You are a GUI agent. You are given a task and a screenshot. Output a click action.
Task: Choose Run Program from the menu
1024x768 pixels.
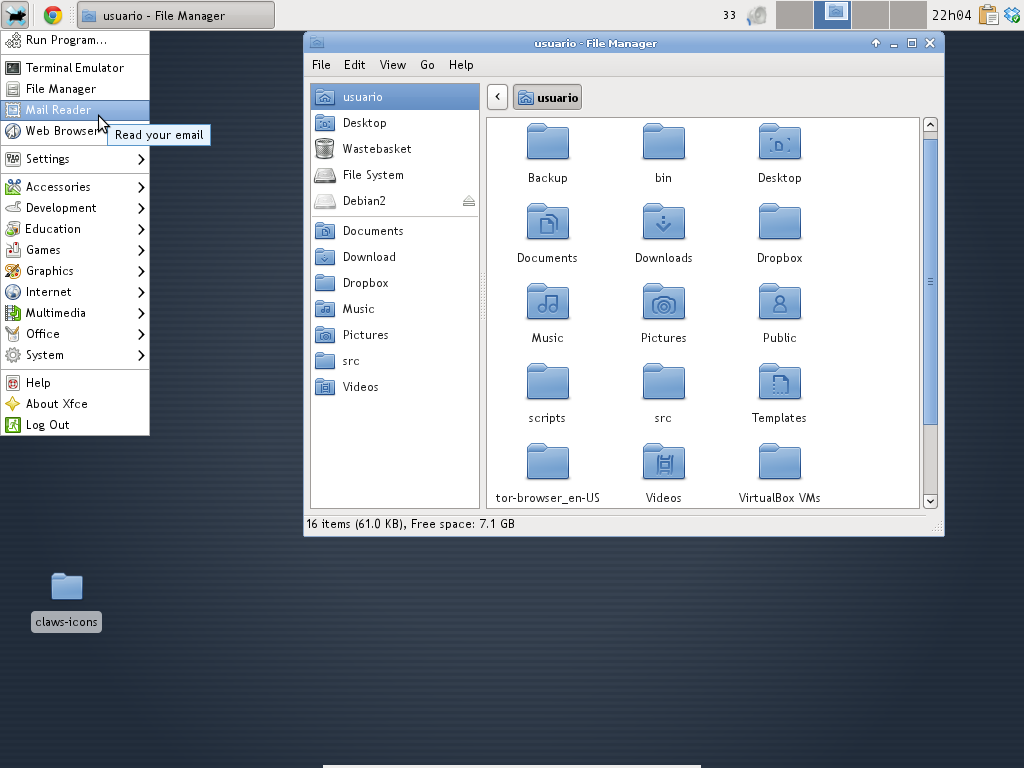pos(75,40)
